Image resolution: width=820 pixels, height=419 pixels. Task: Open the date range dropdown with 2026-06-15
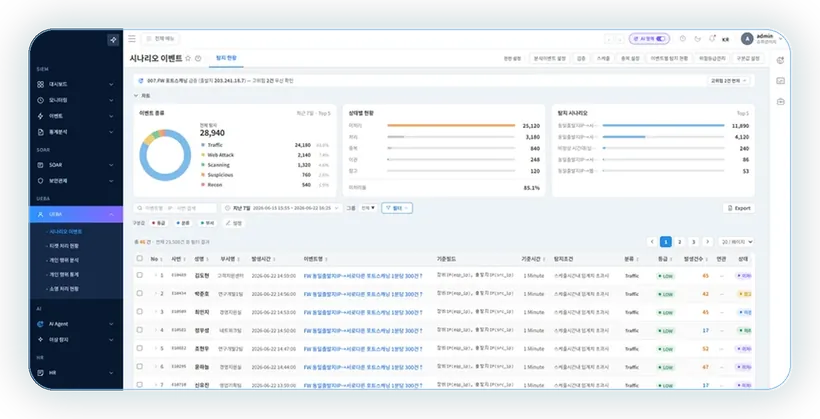(281, 208)
